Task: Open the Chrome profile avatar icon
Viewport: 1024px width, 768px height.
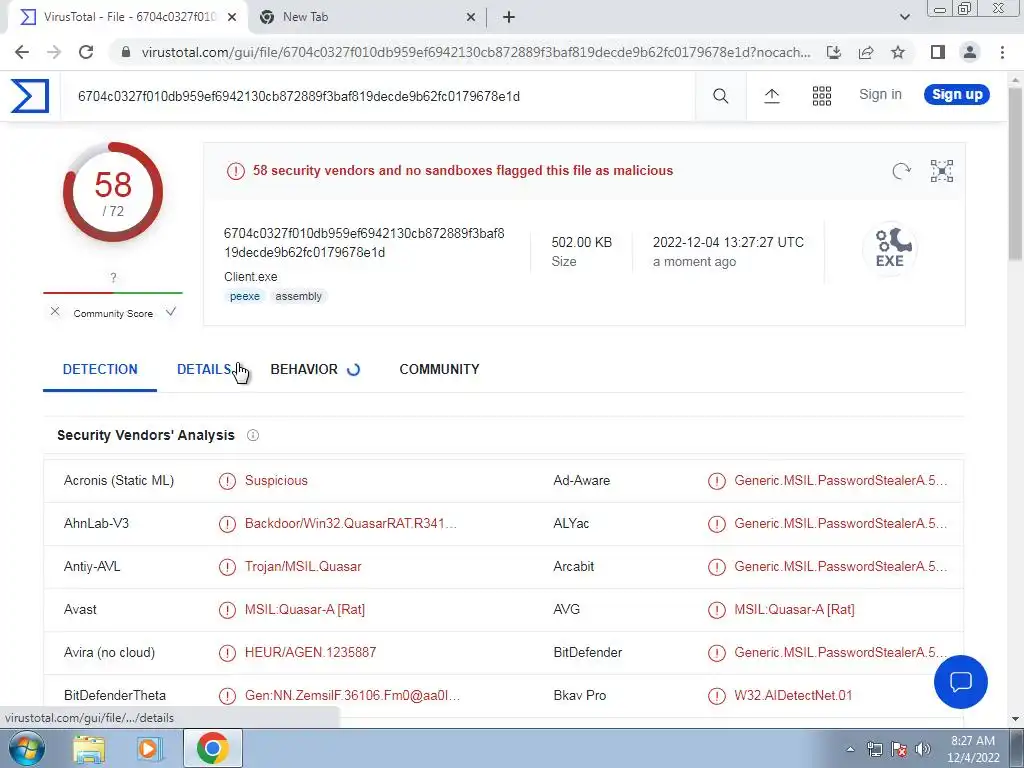Action: (970, 52)
